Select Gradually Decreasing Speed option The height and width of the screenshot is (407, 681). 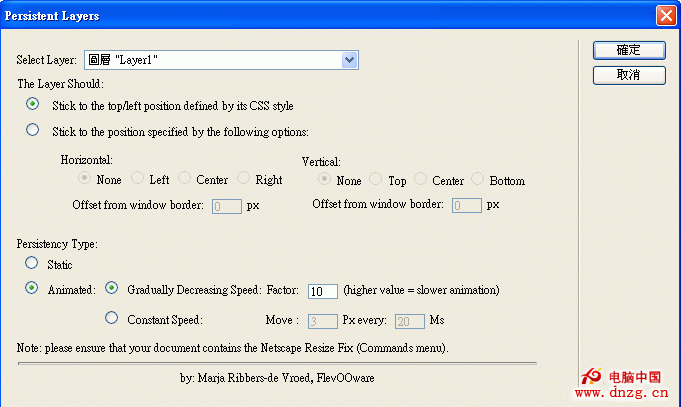pyautogui.click(x=112, y=289)
